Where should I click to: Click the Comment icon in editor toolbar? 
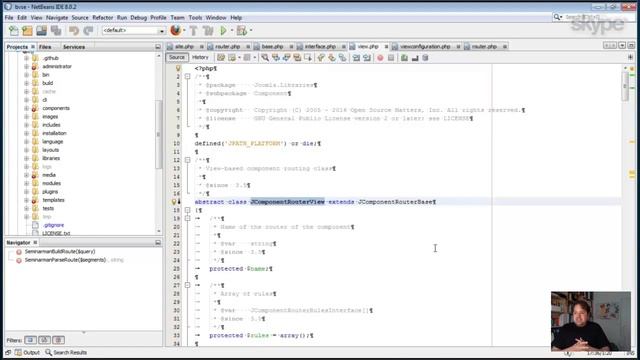click(404, 58)
